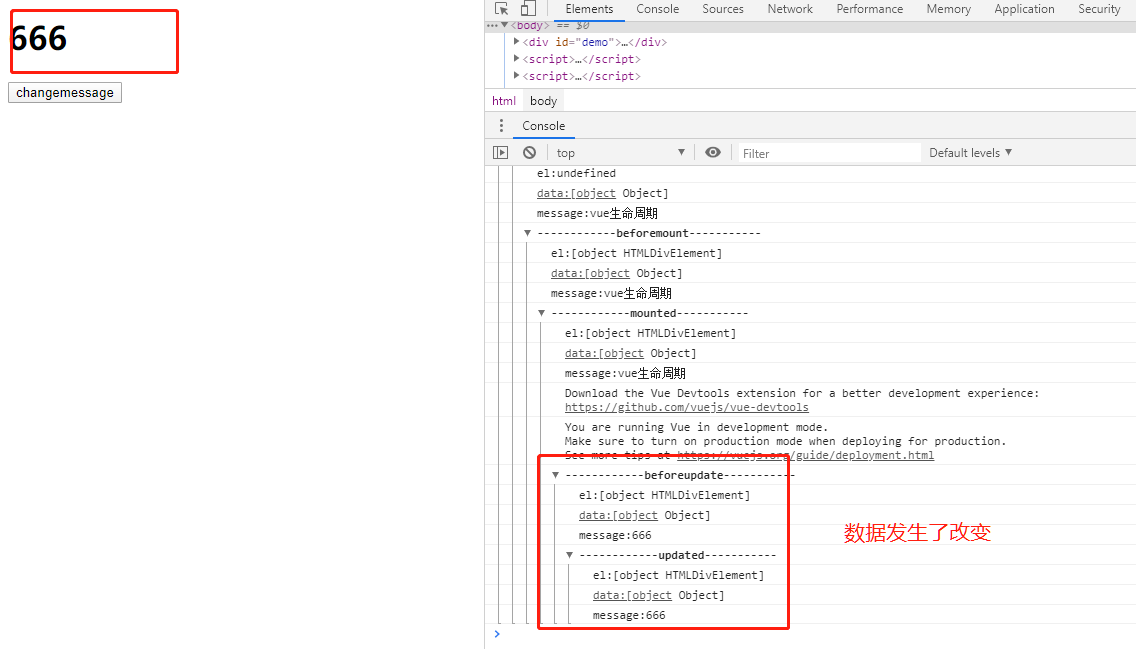Open the Sources tab

pyautogui.click(x=722, y=9)
